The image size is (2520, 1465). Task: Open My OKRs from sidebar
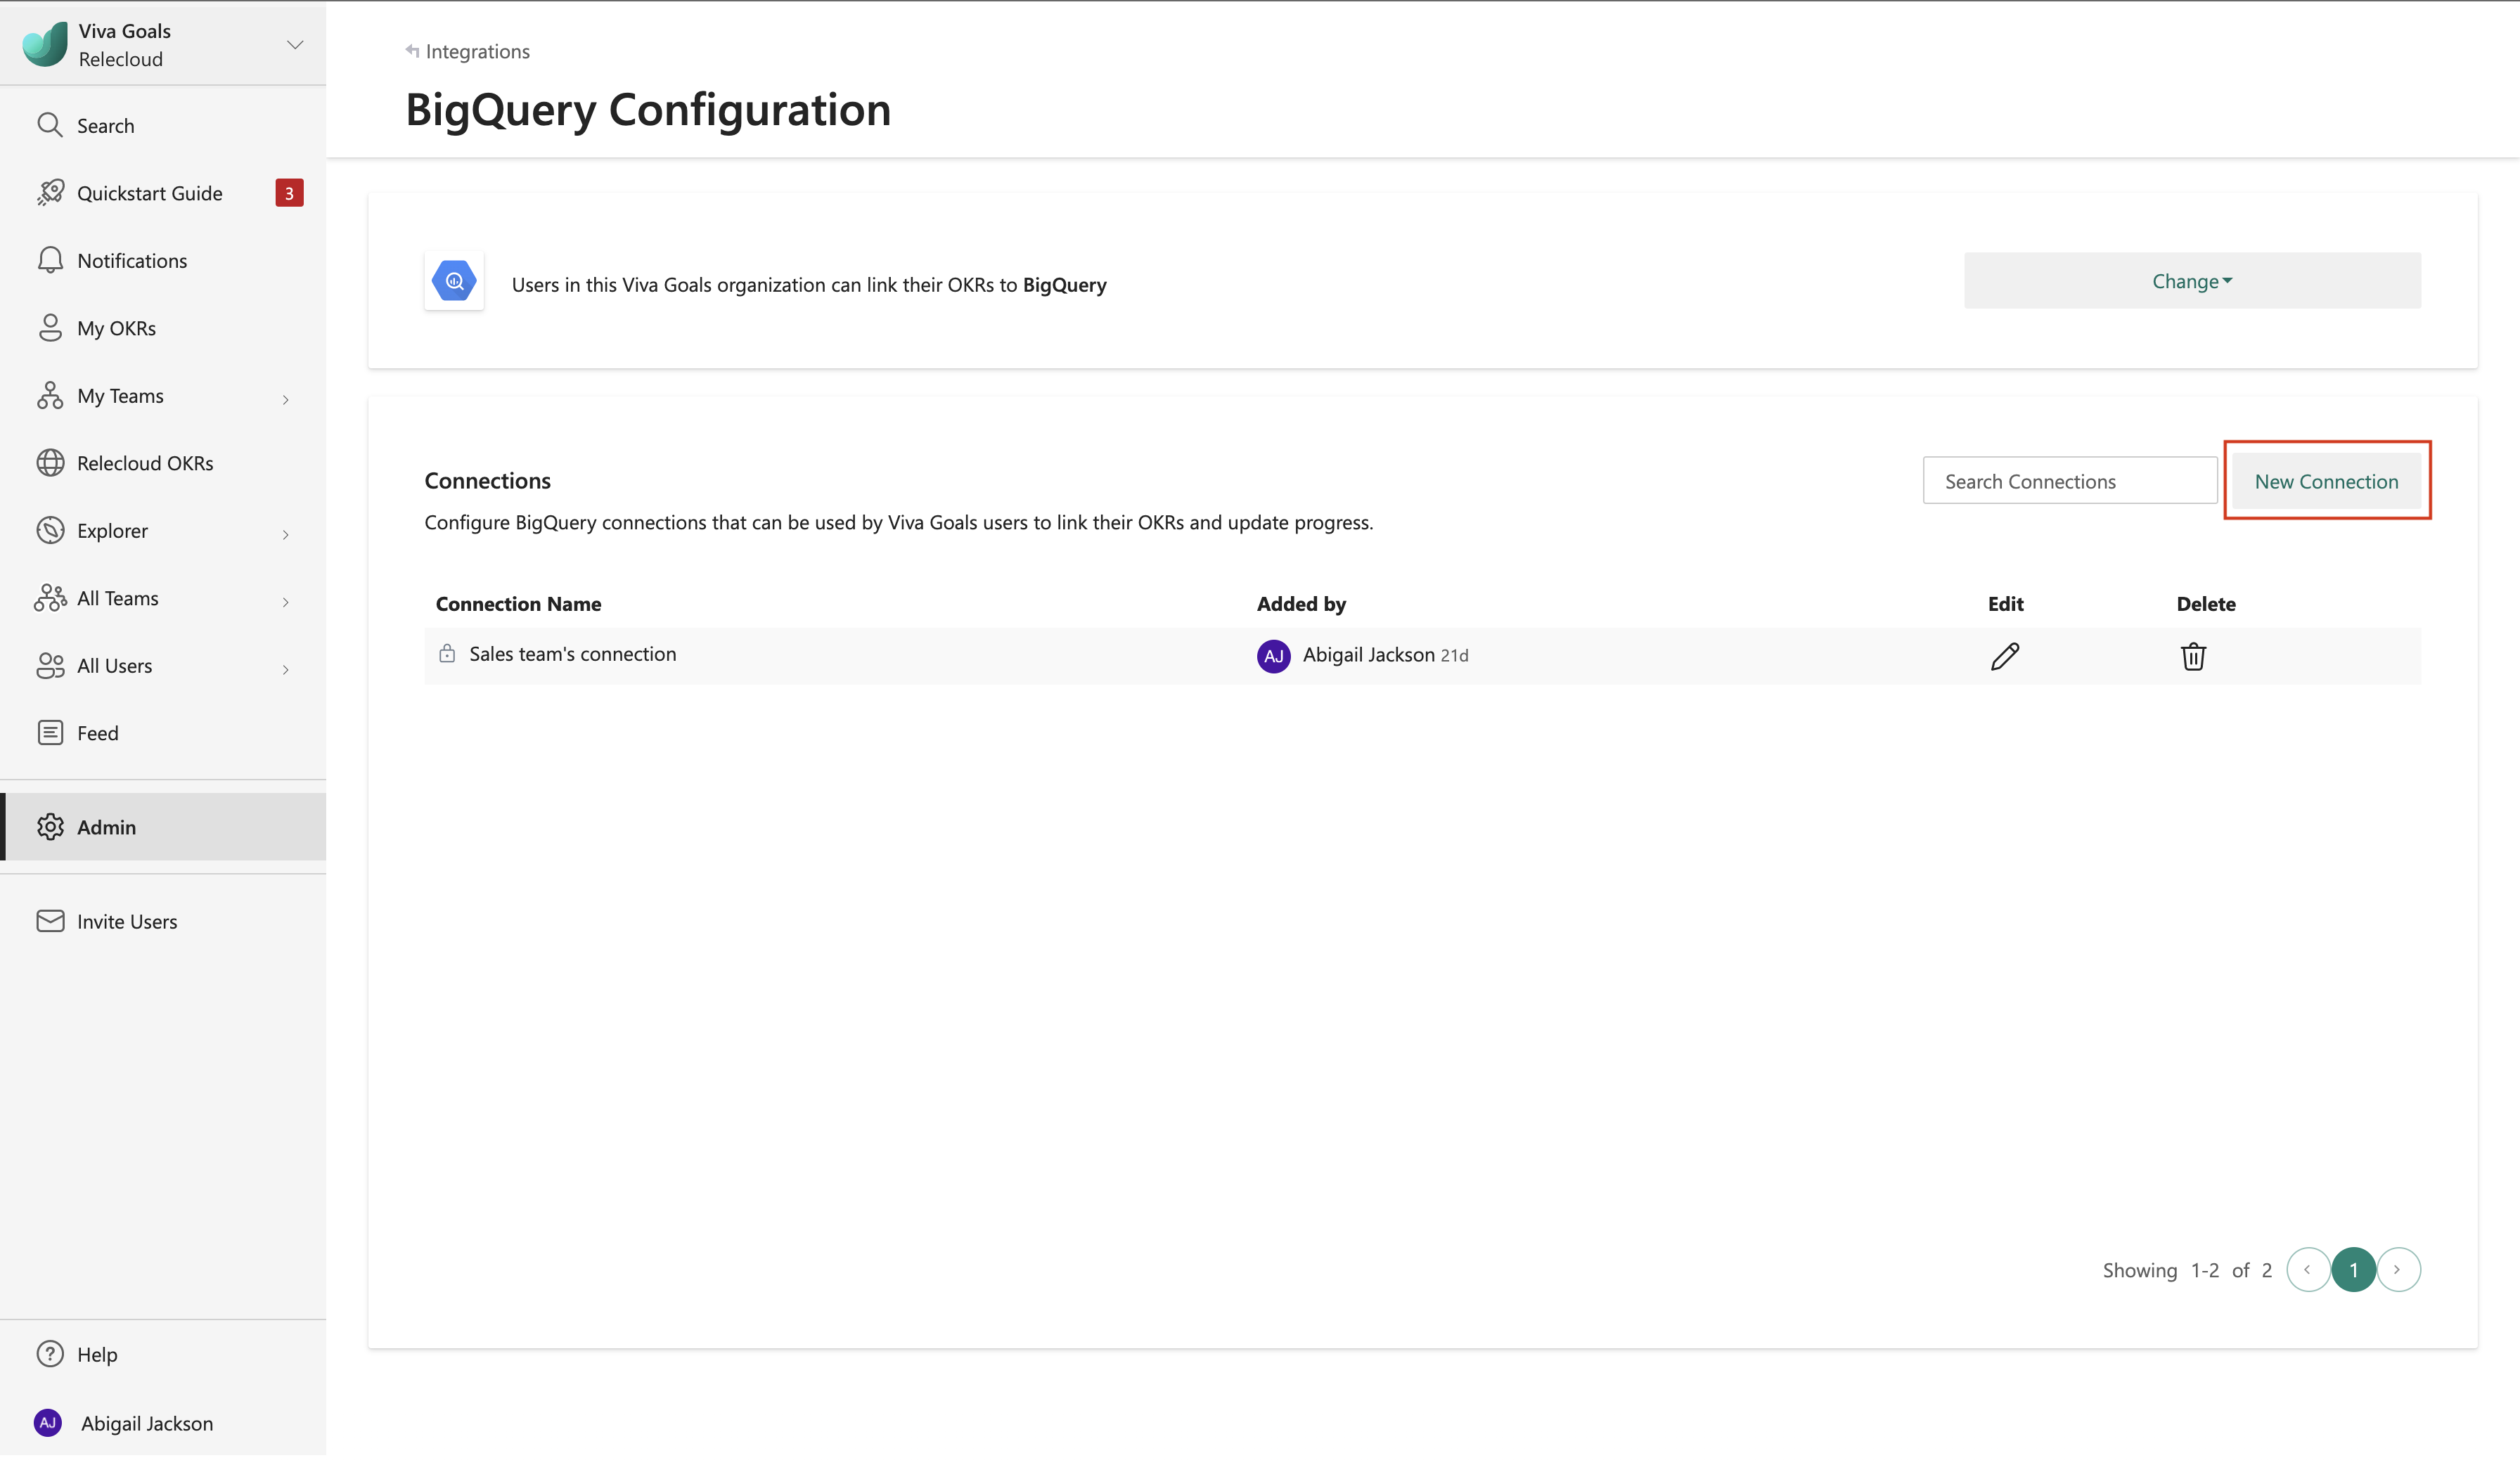pos(116,328)
